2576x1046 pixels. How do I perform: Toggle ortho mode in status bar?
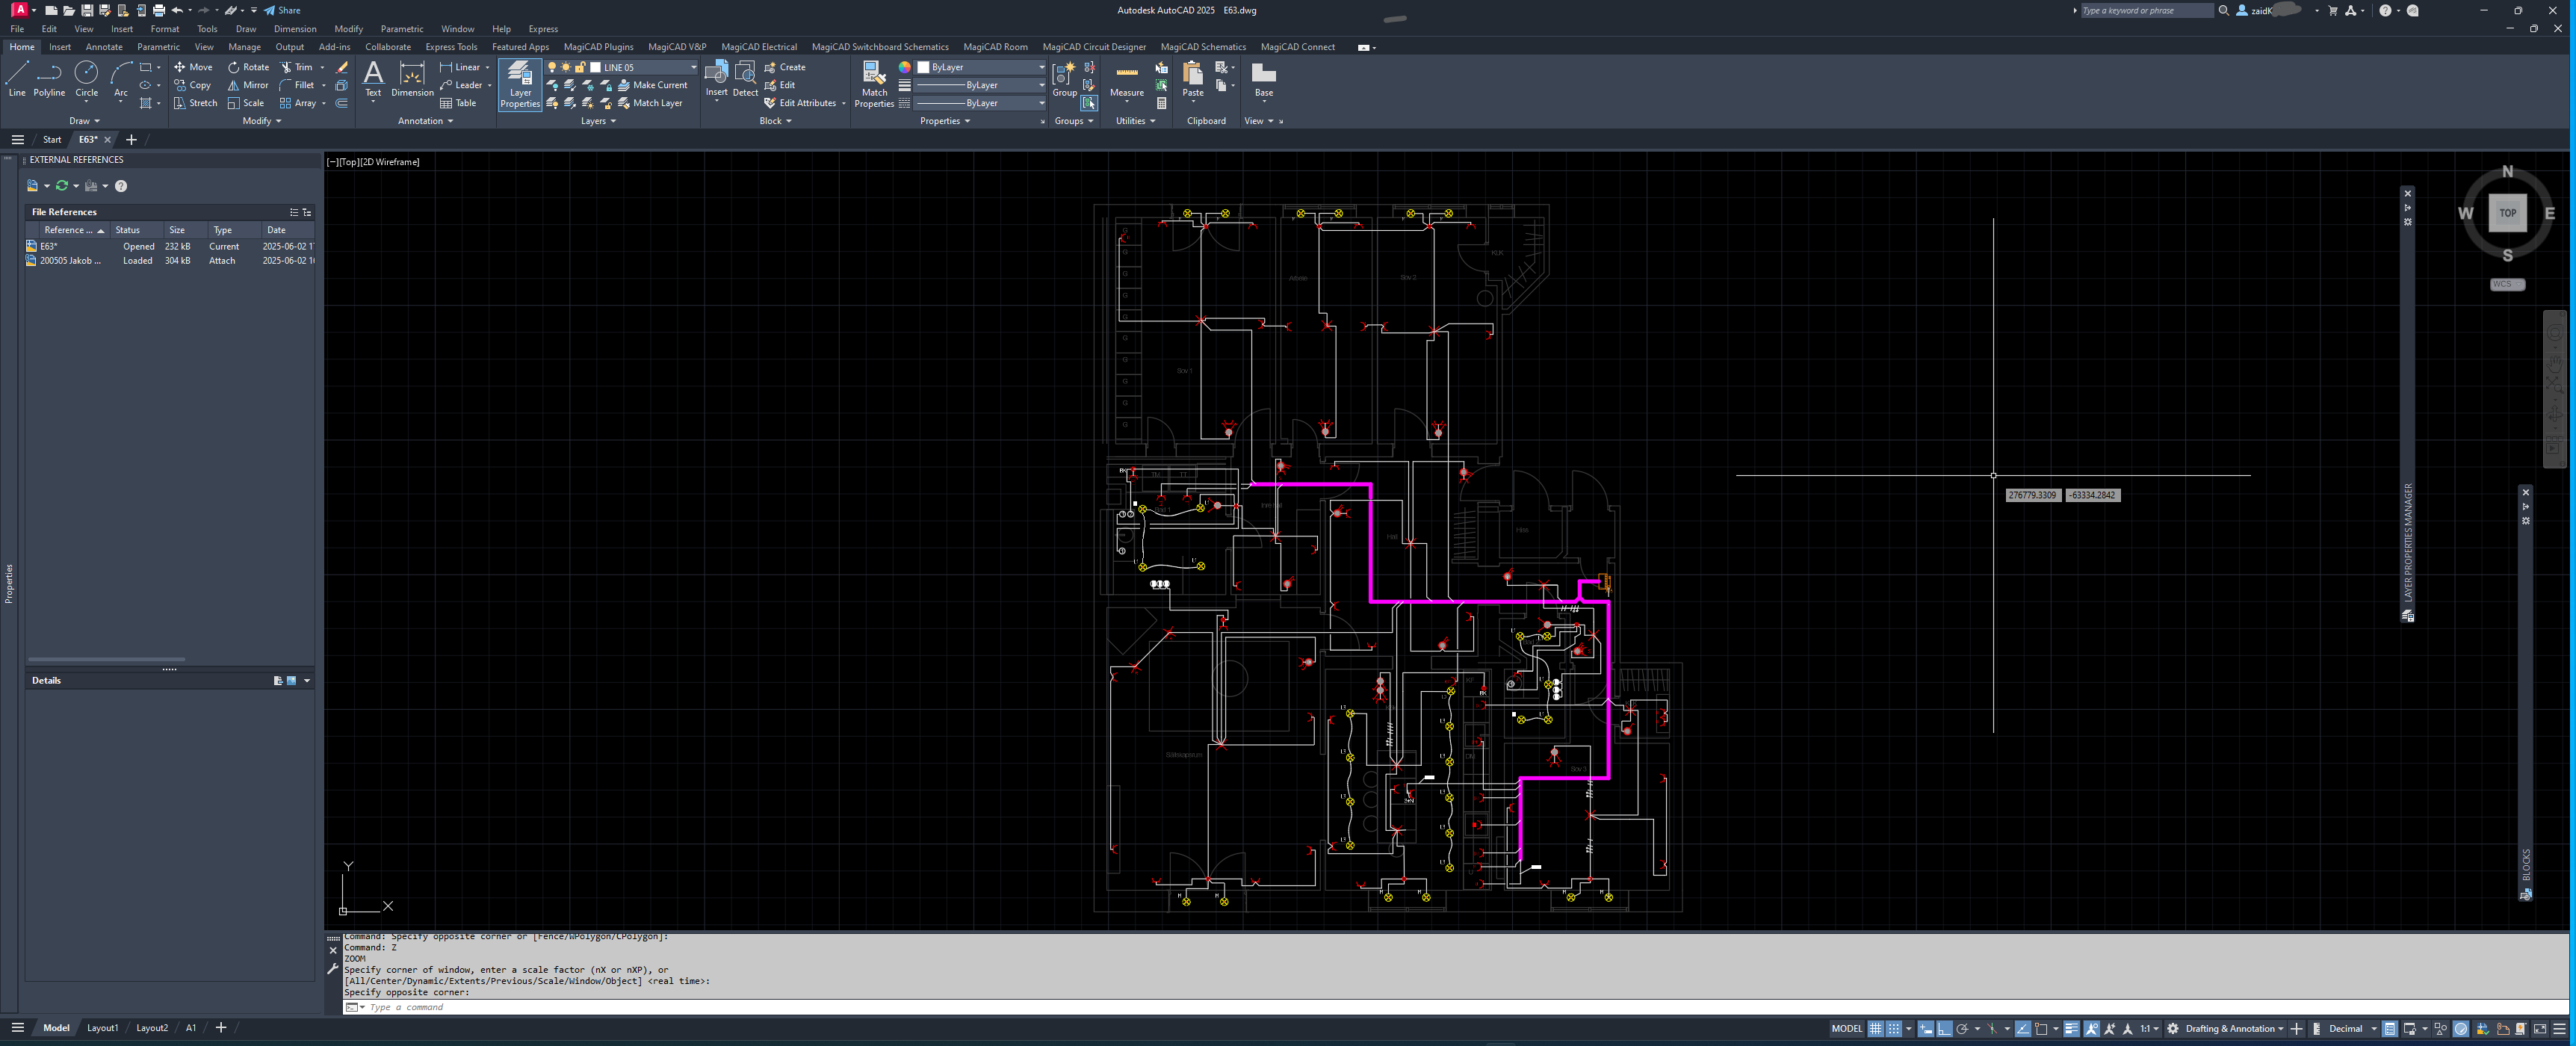click(1944, 1028)
